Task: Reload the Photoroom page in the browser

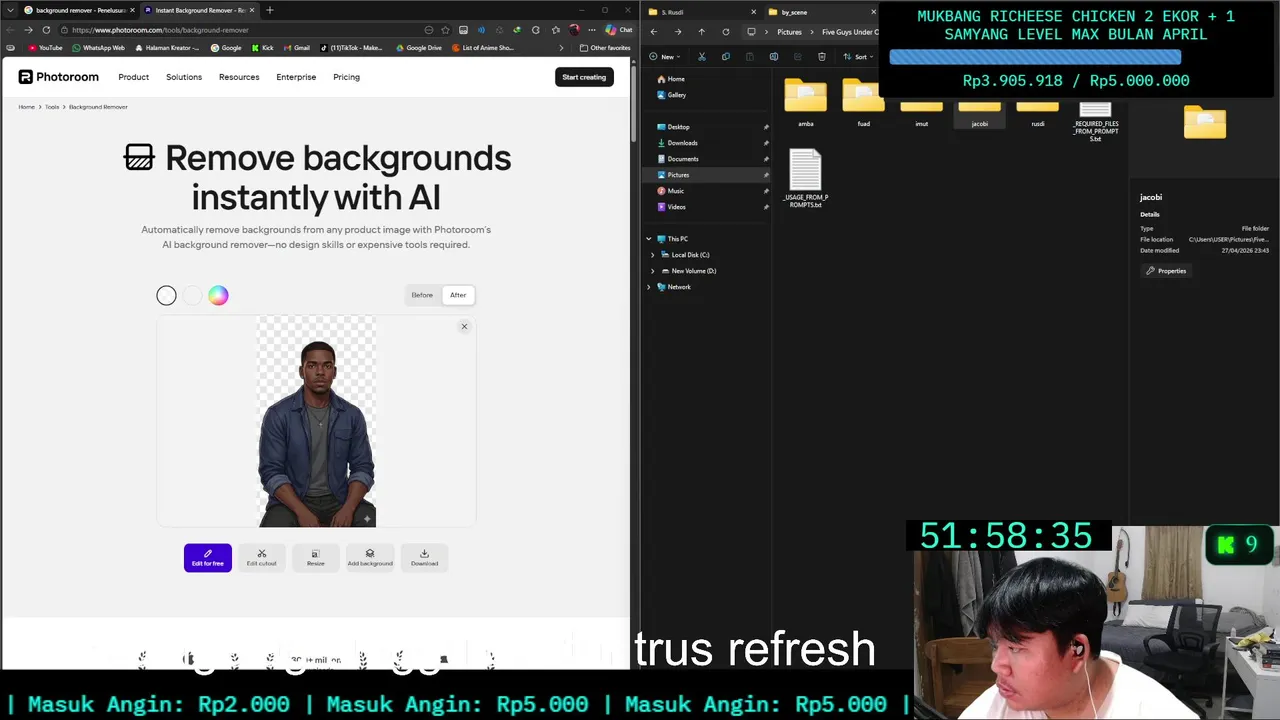Action: (46, 30)
